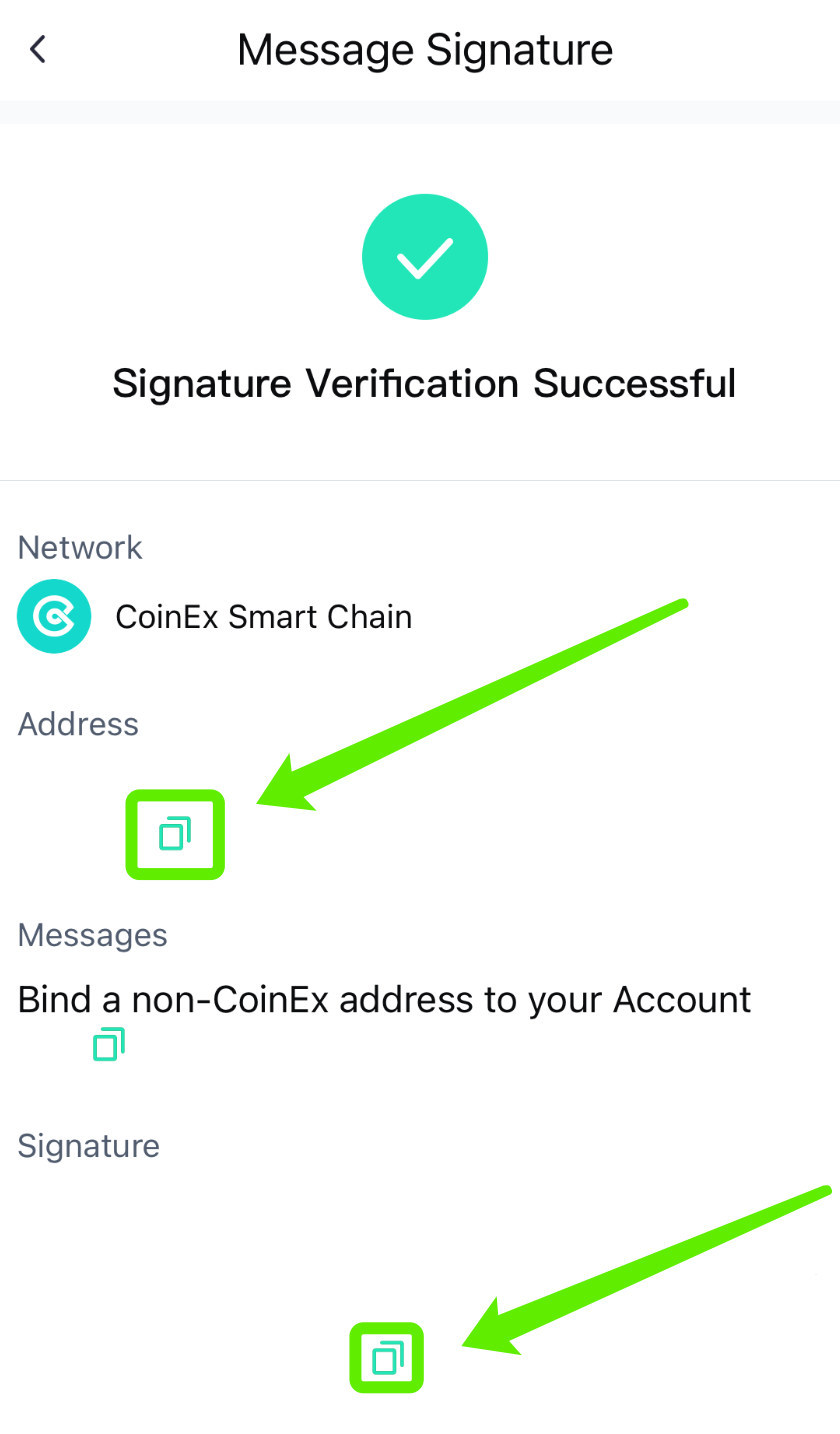840x1434 pixels.
Task: Go back using the top-left chevron
Action: coord(38,49)
